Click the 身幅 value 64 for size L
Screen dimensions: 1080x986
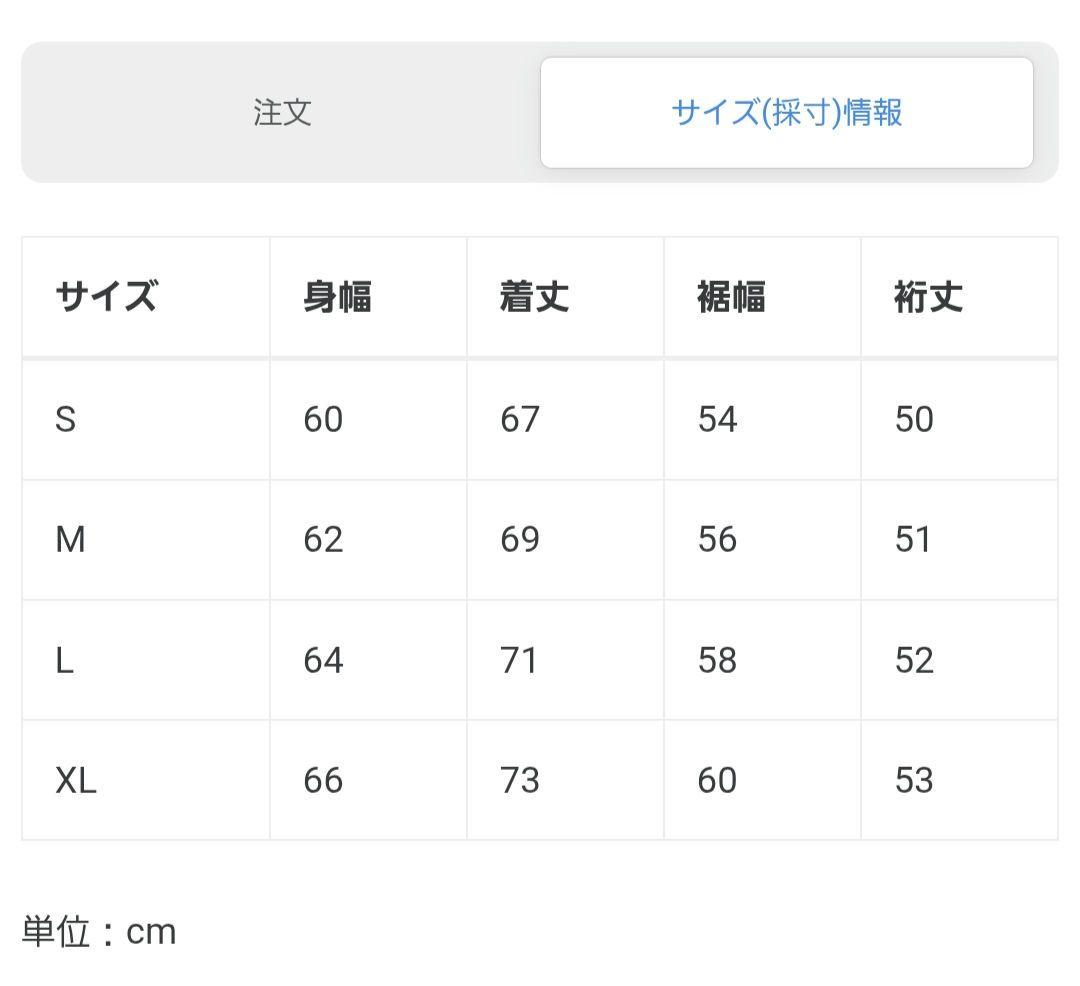(x=320, y=660)
